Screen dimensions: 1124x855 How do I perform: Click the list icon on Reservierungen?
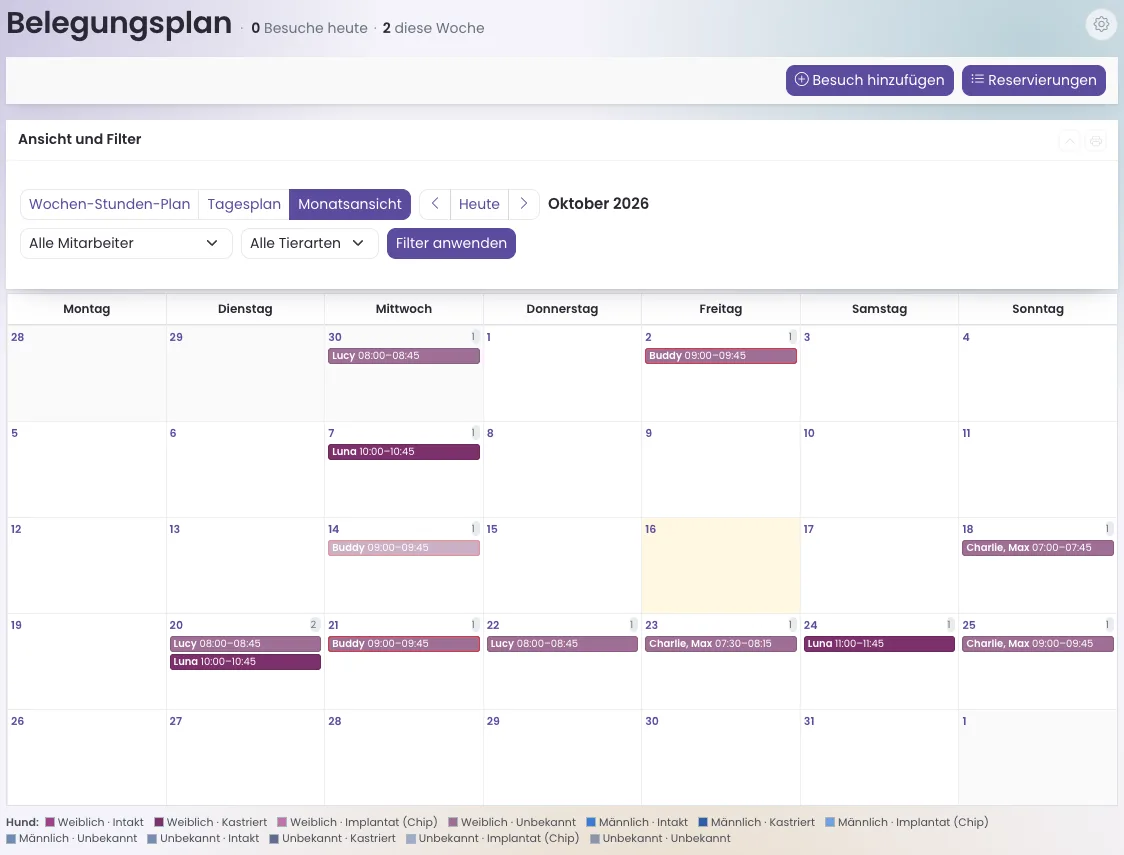click(x=977, y=80)
